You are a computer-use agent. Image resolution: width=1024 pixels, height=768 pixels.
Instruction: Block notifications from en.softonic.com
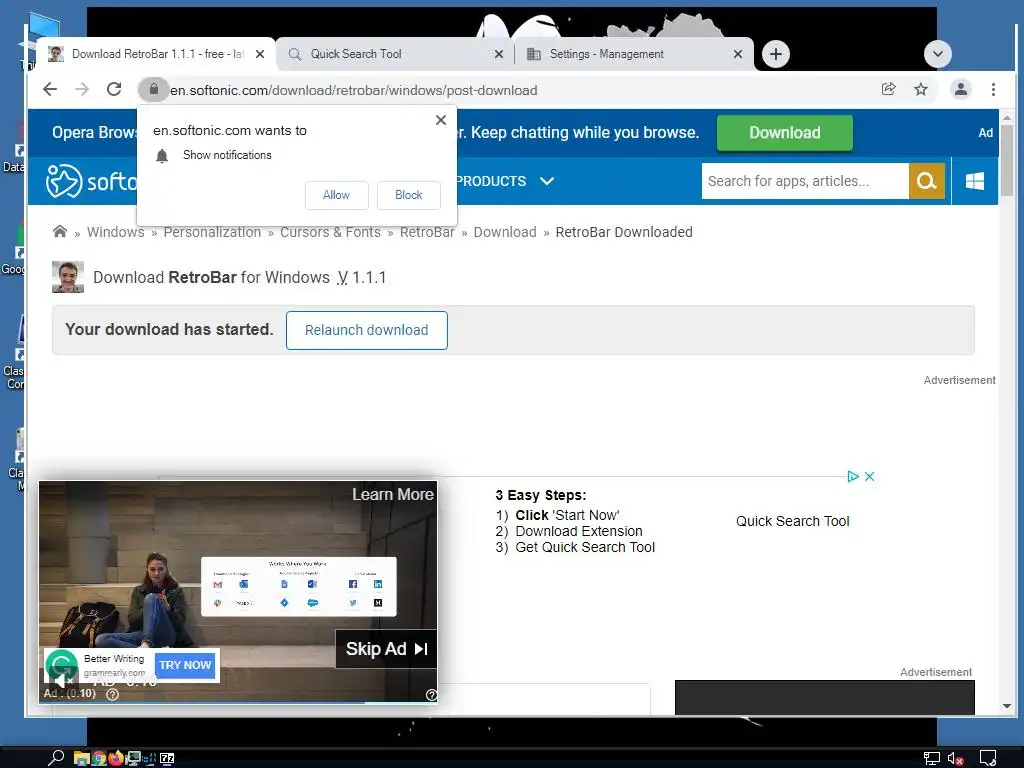pyautogui.click(x=408, y=195)
